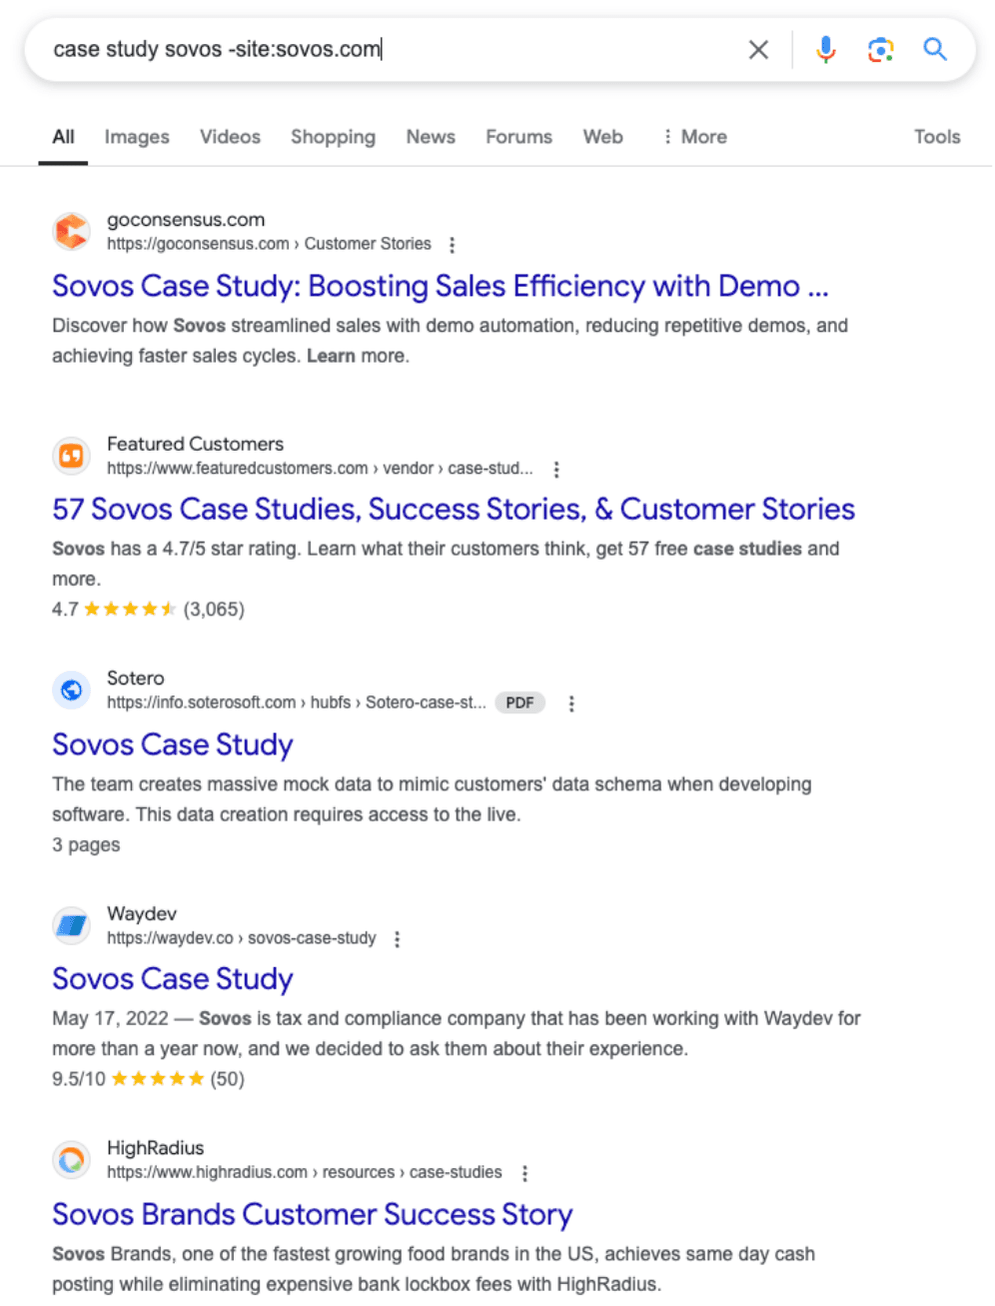Open the three-dot menu on the goconsensus result
The width and height of the screenshot is (995, 1306).
click(x=452, y=243)
